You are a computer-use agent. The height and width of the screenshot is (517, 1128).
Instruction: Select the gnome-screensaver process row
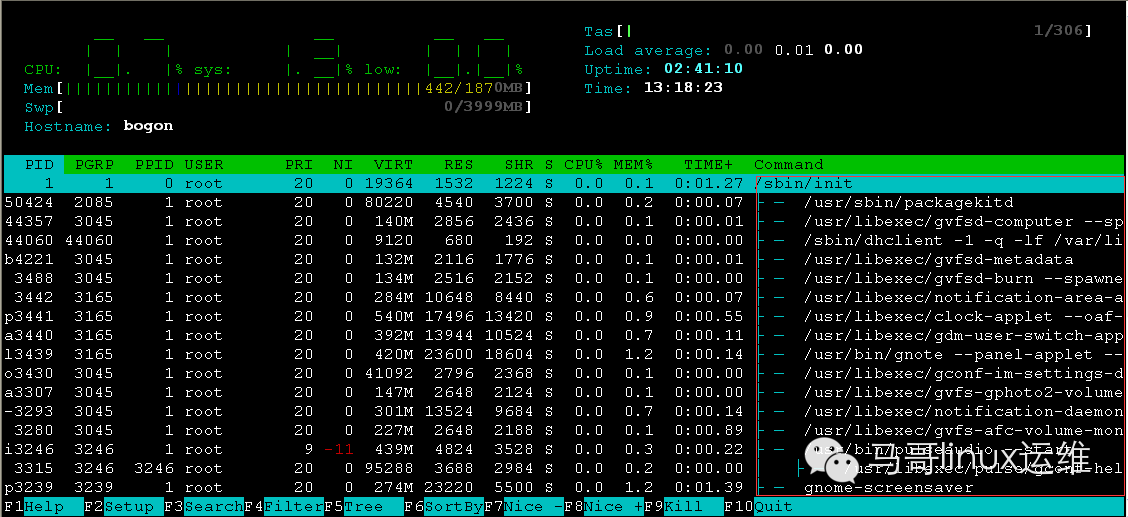coord(564,488)
